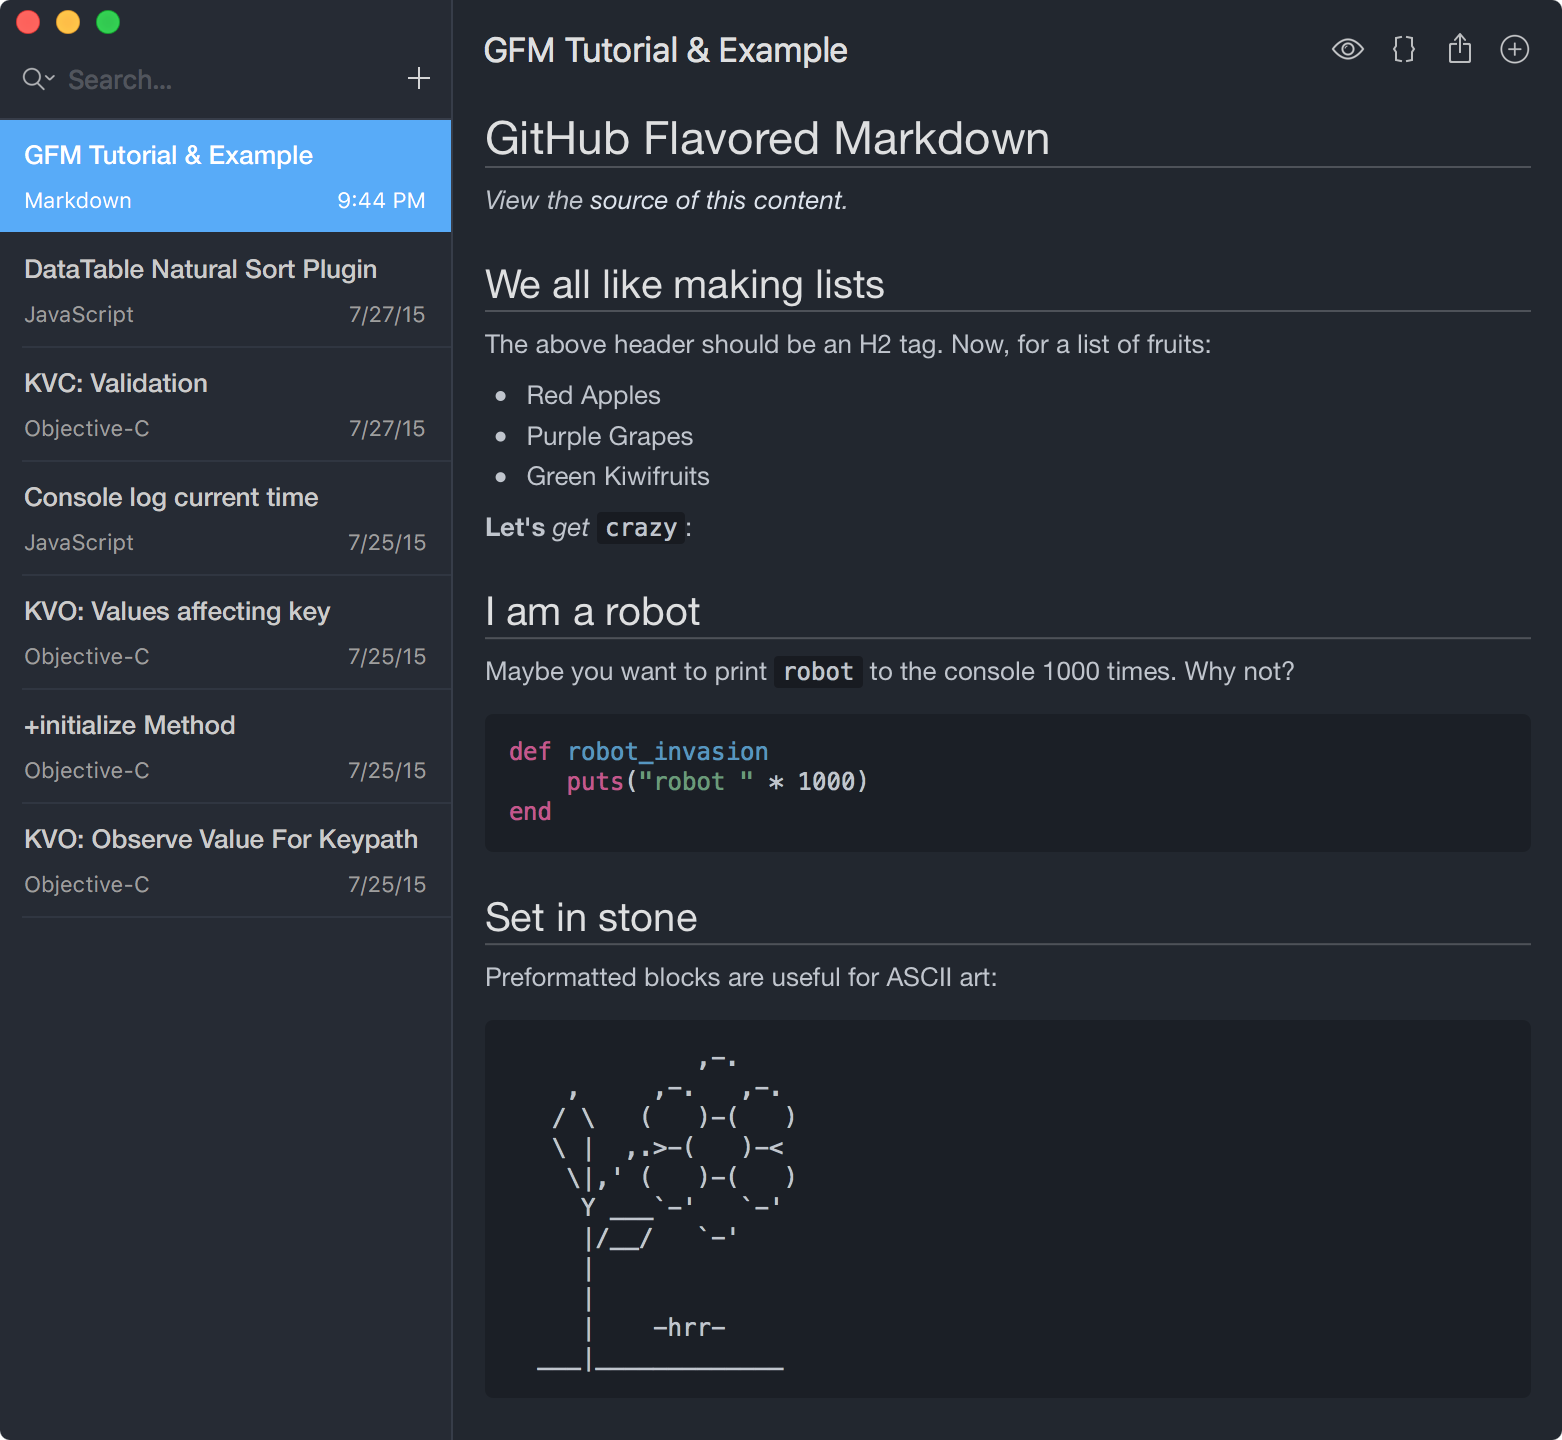Click the 'Red Apples' list item
1562x1440 pixels.
click(x=593, y=395)
